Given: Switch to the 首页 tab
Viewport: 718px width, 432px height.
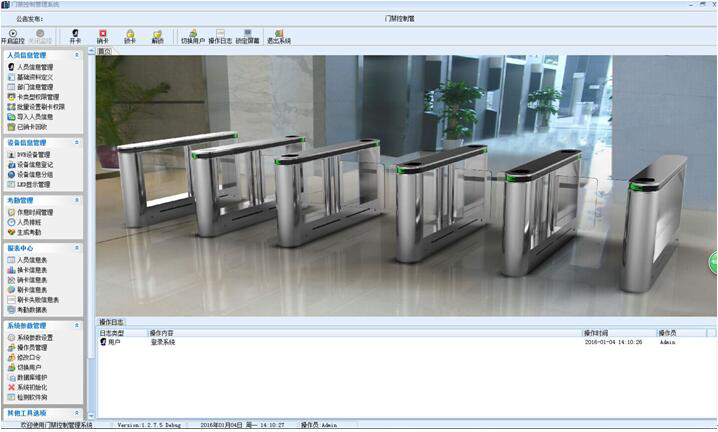Looking at the screenshot, I should [105, 50].
